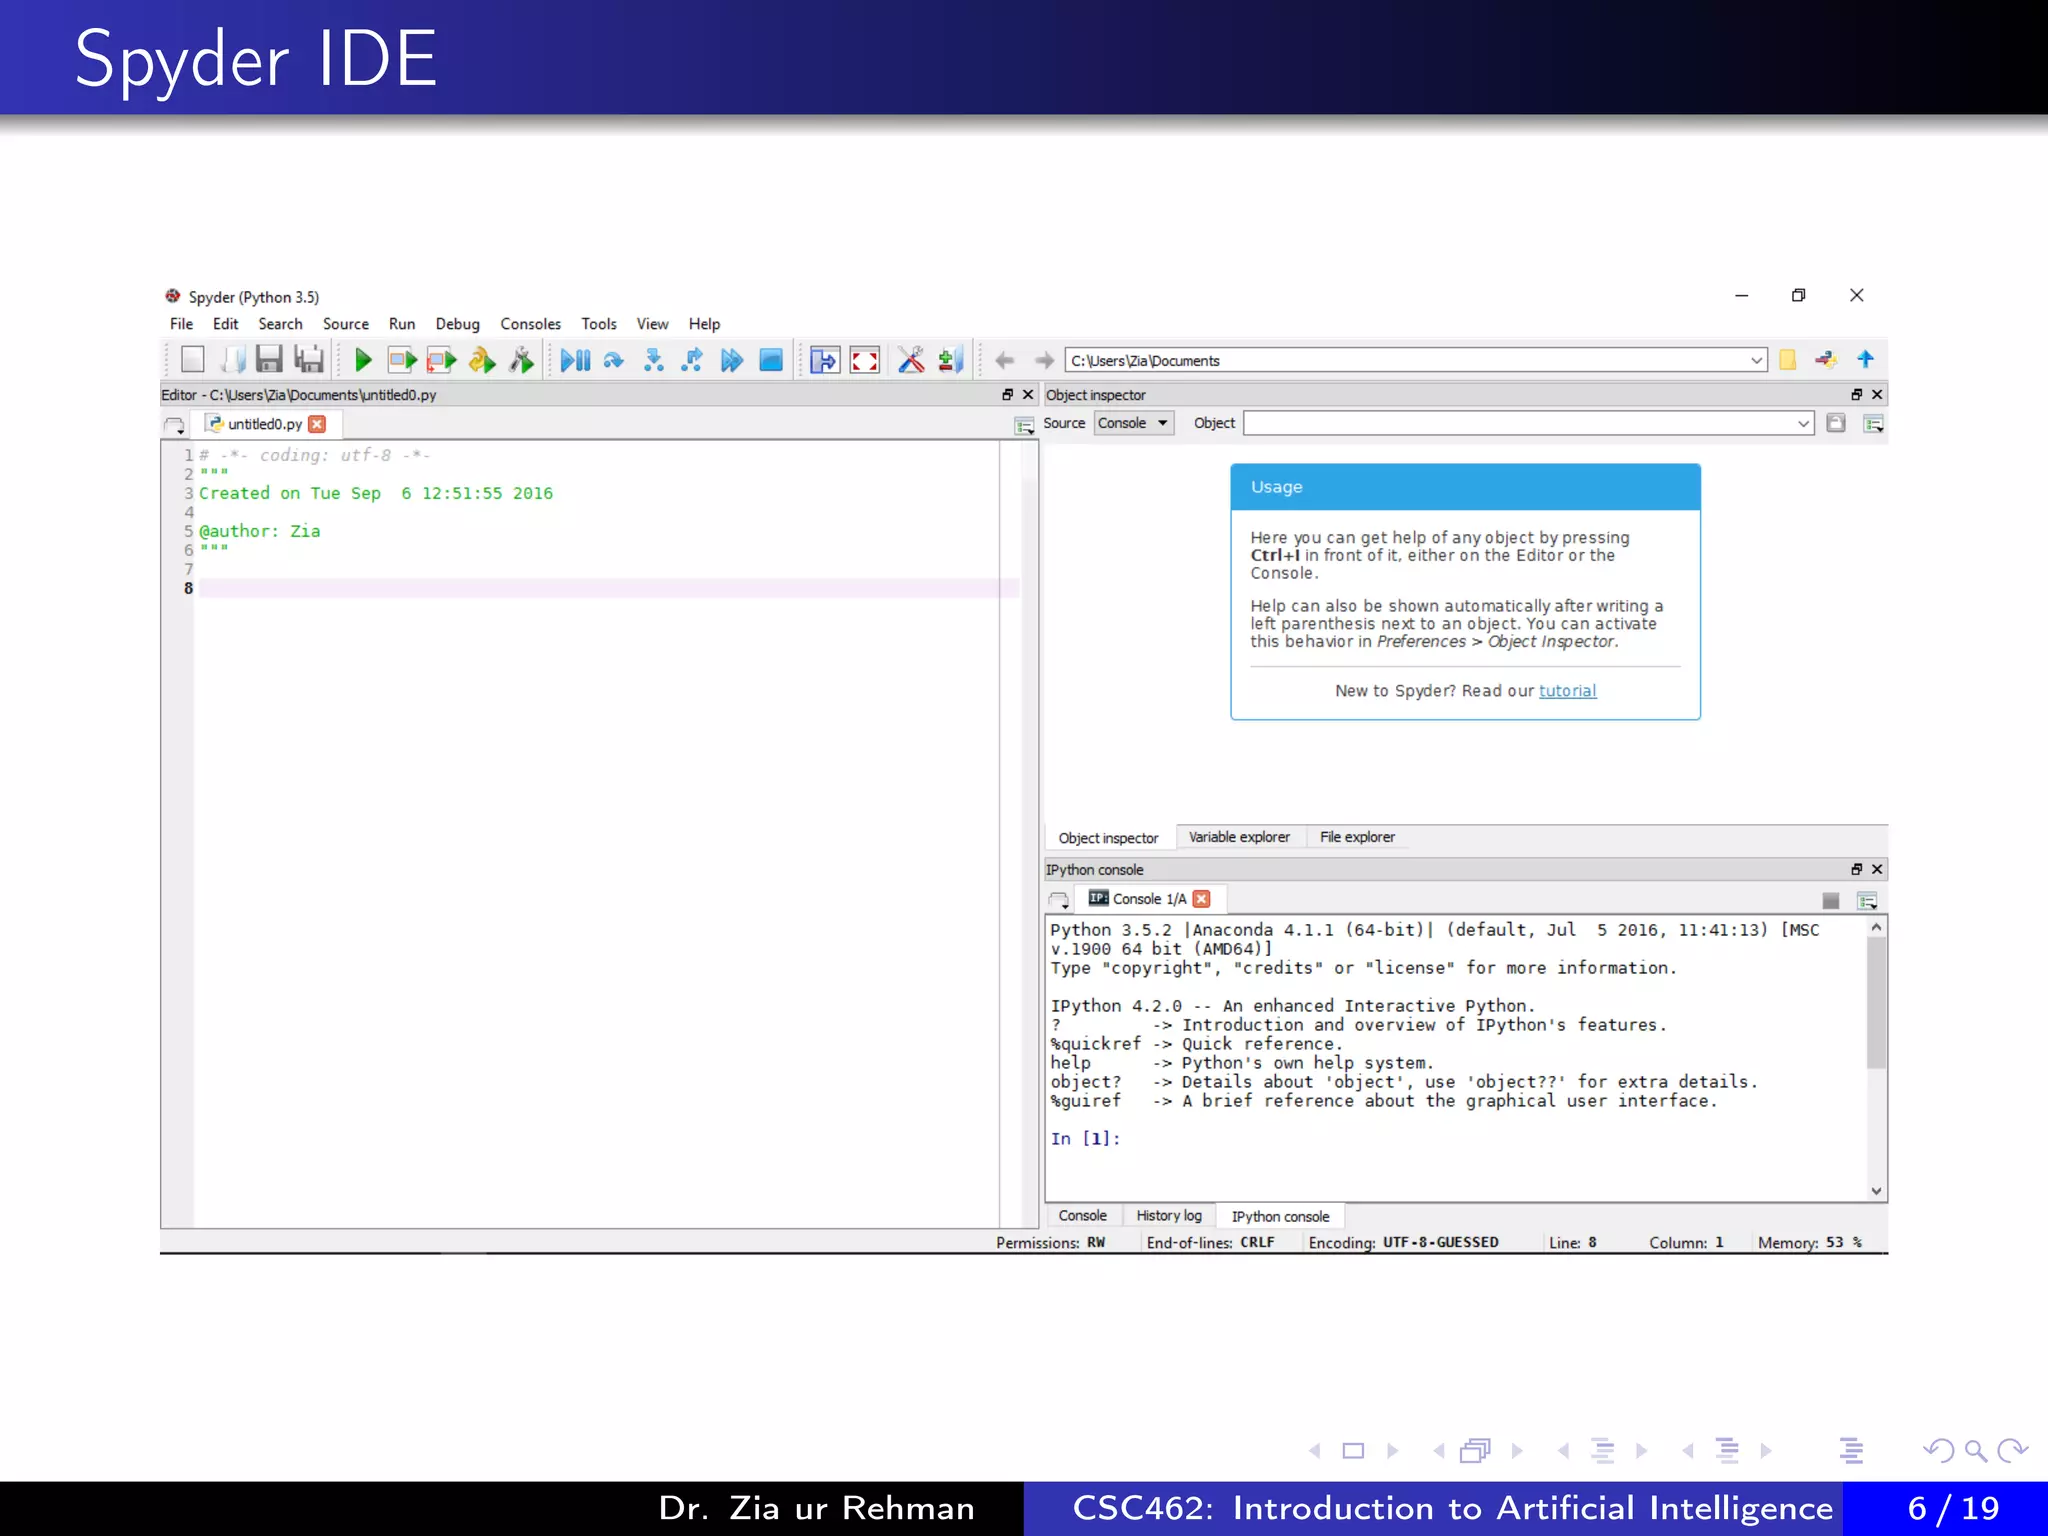The width and height of the screenshot is (2048, 1536).
Task: Open the Consoles menu
Action: coord(531,324)
